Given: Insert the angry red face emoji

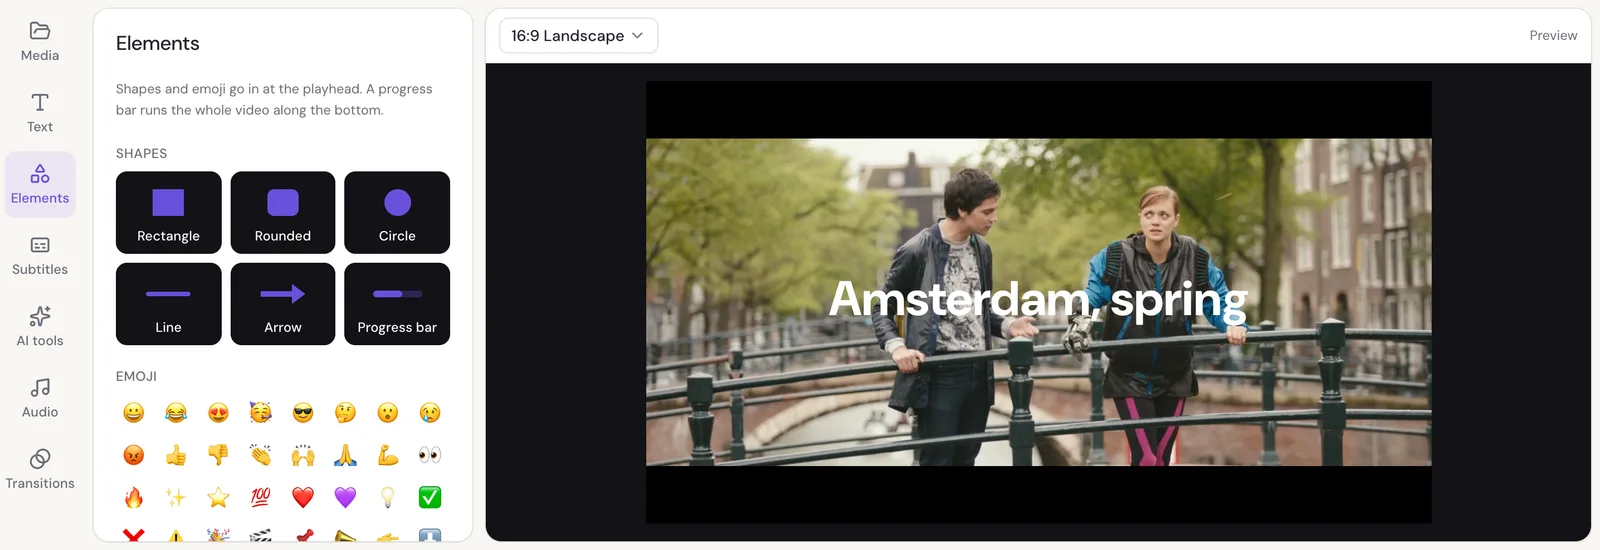Looking at the screenshot, I should click(134, 456).
